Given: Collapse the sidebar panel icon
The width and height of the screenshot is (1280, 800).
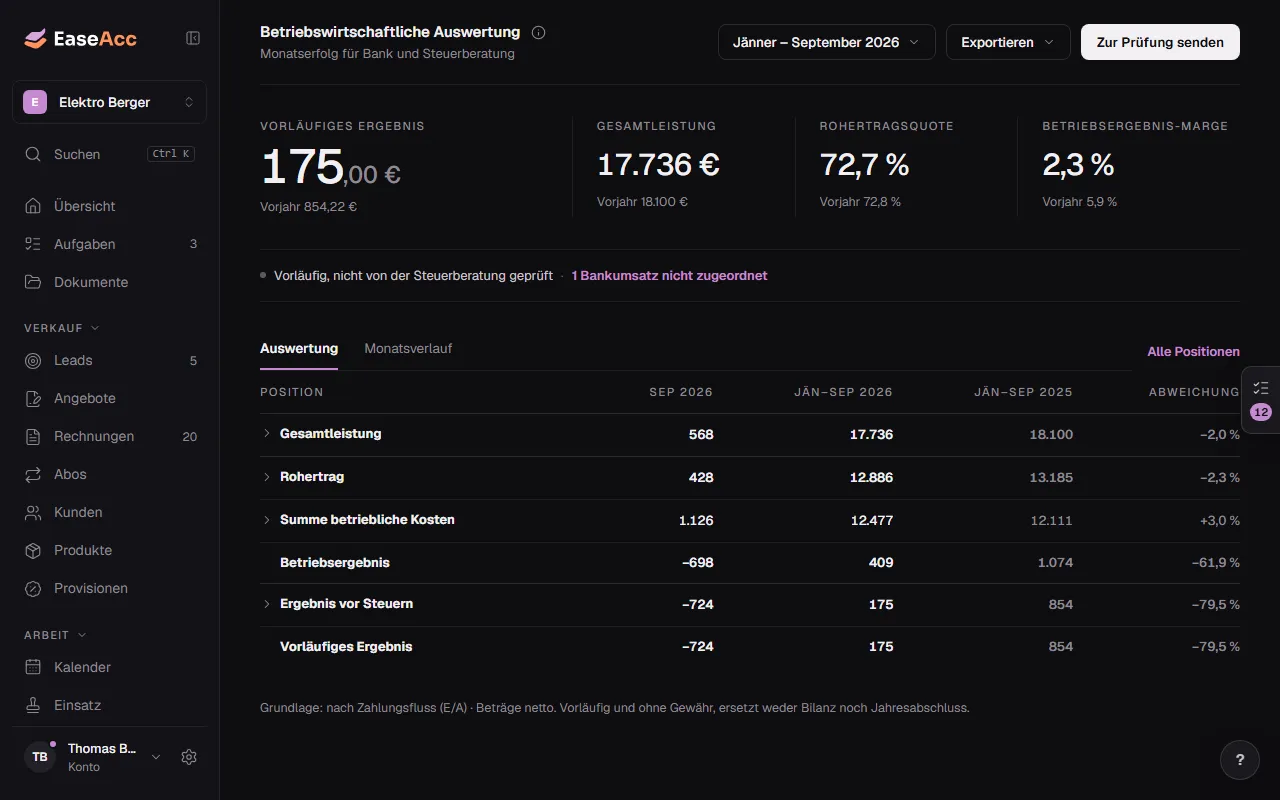Looking at the screenshot, I should pyautogui.click(x=193, y=38).
